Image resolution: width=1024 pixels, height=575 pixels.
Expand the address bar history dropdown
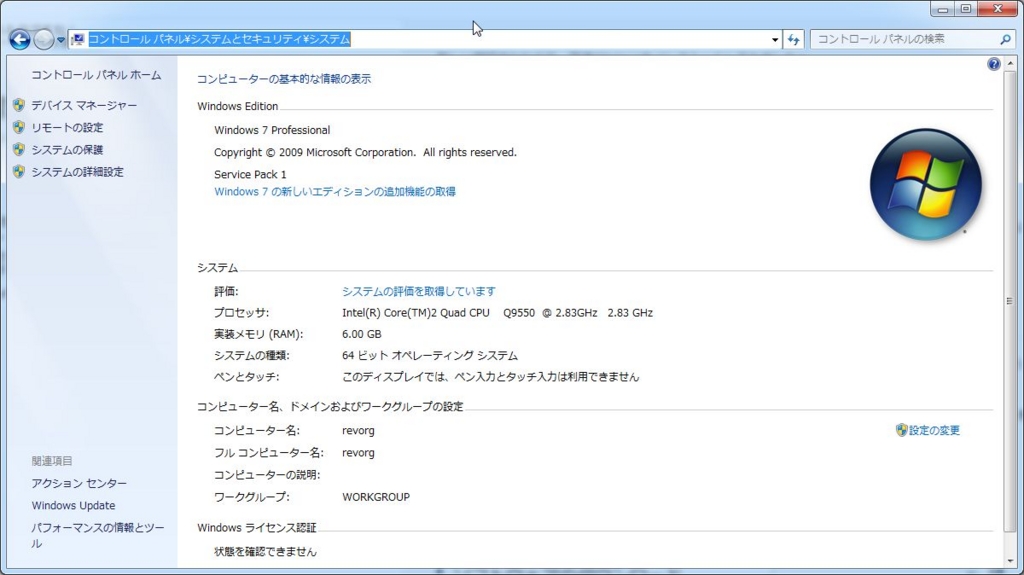click(775, 40)
